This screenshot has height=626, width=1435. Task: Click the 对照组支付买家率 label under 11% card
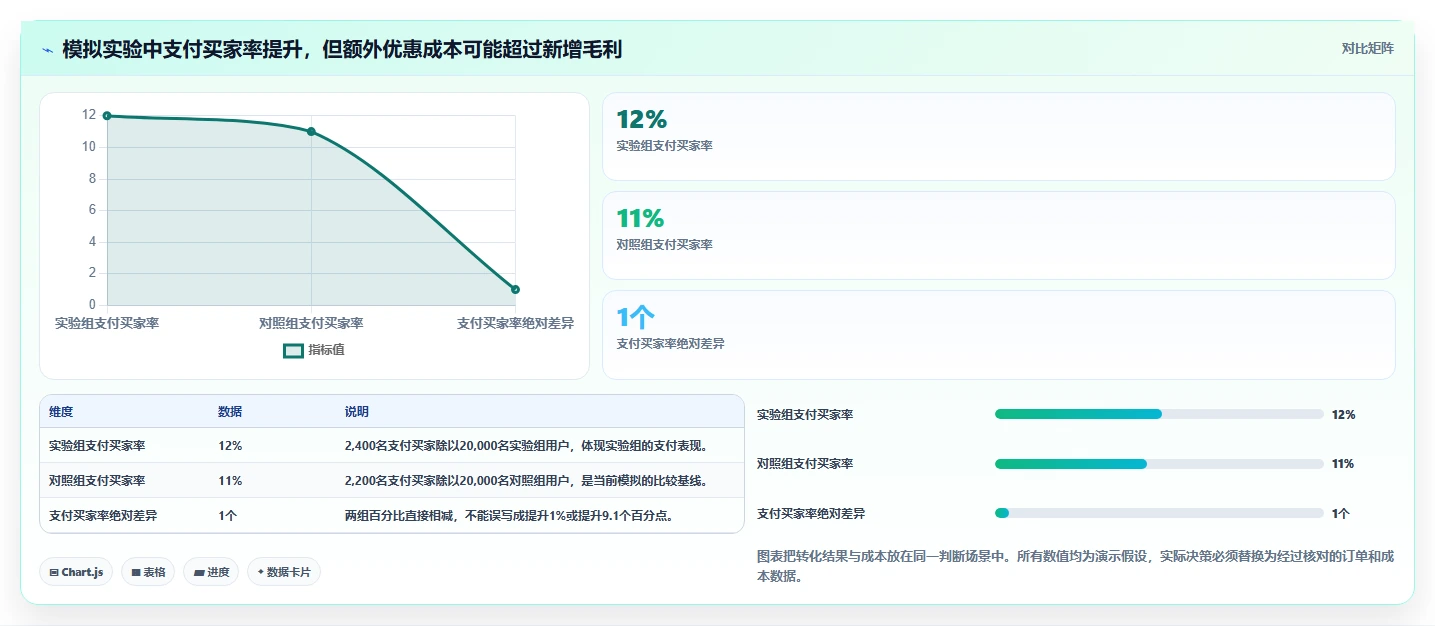pos(664,245)
